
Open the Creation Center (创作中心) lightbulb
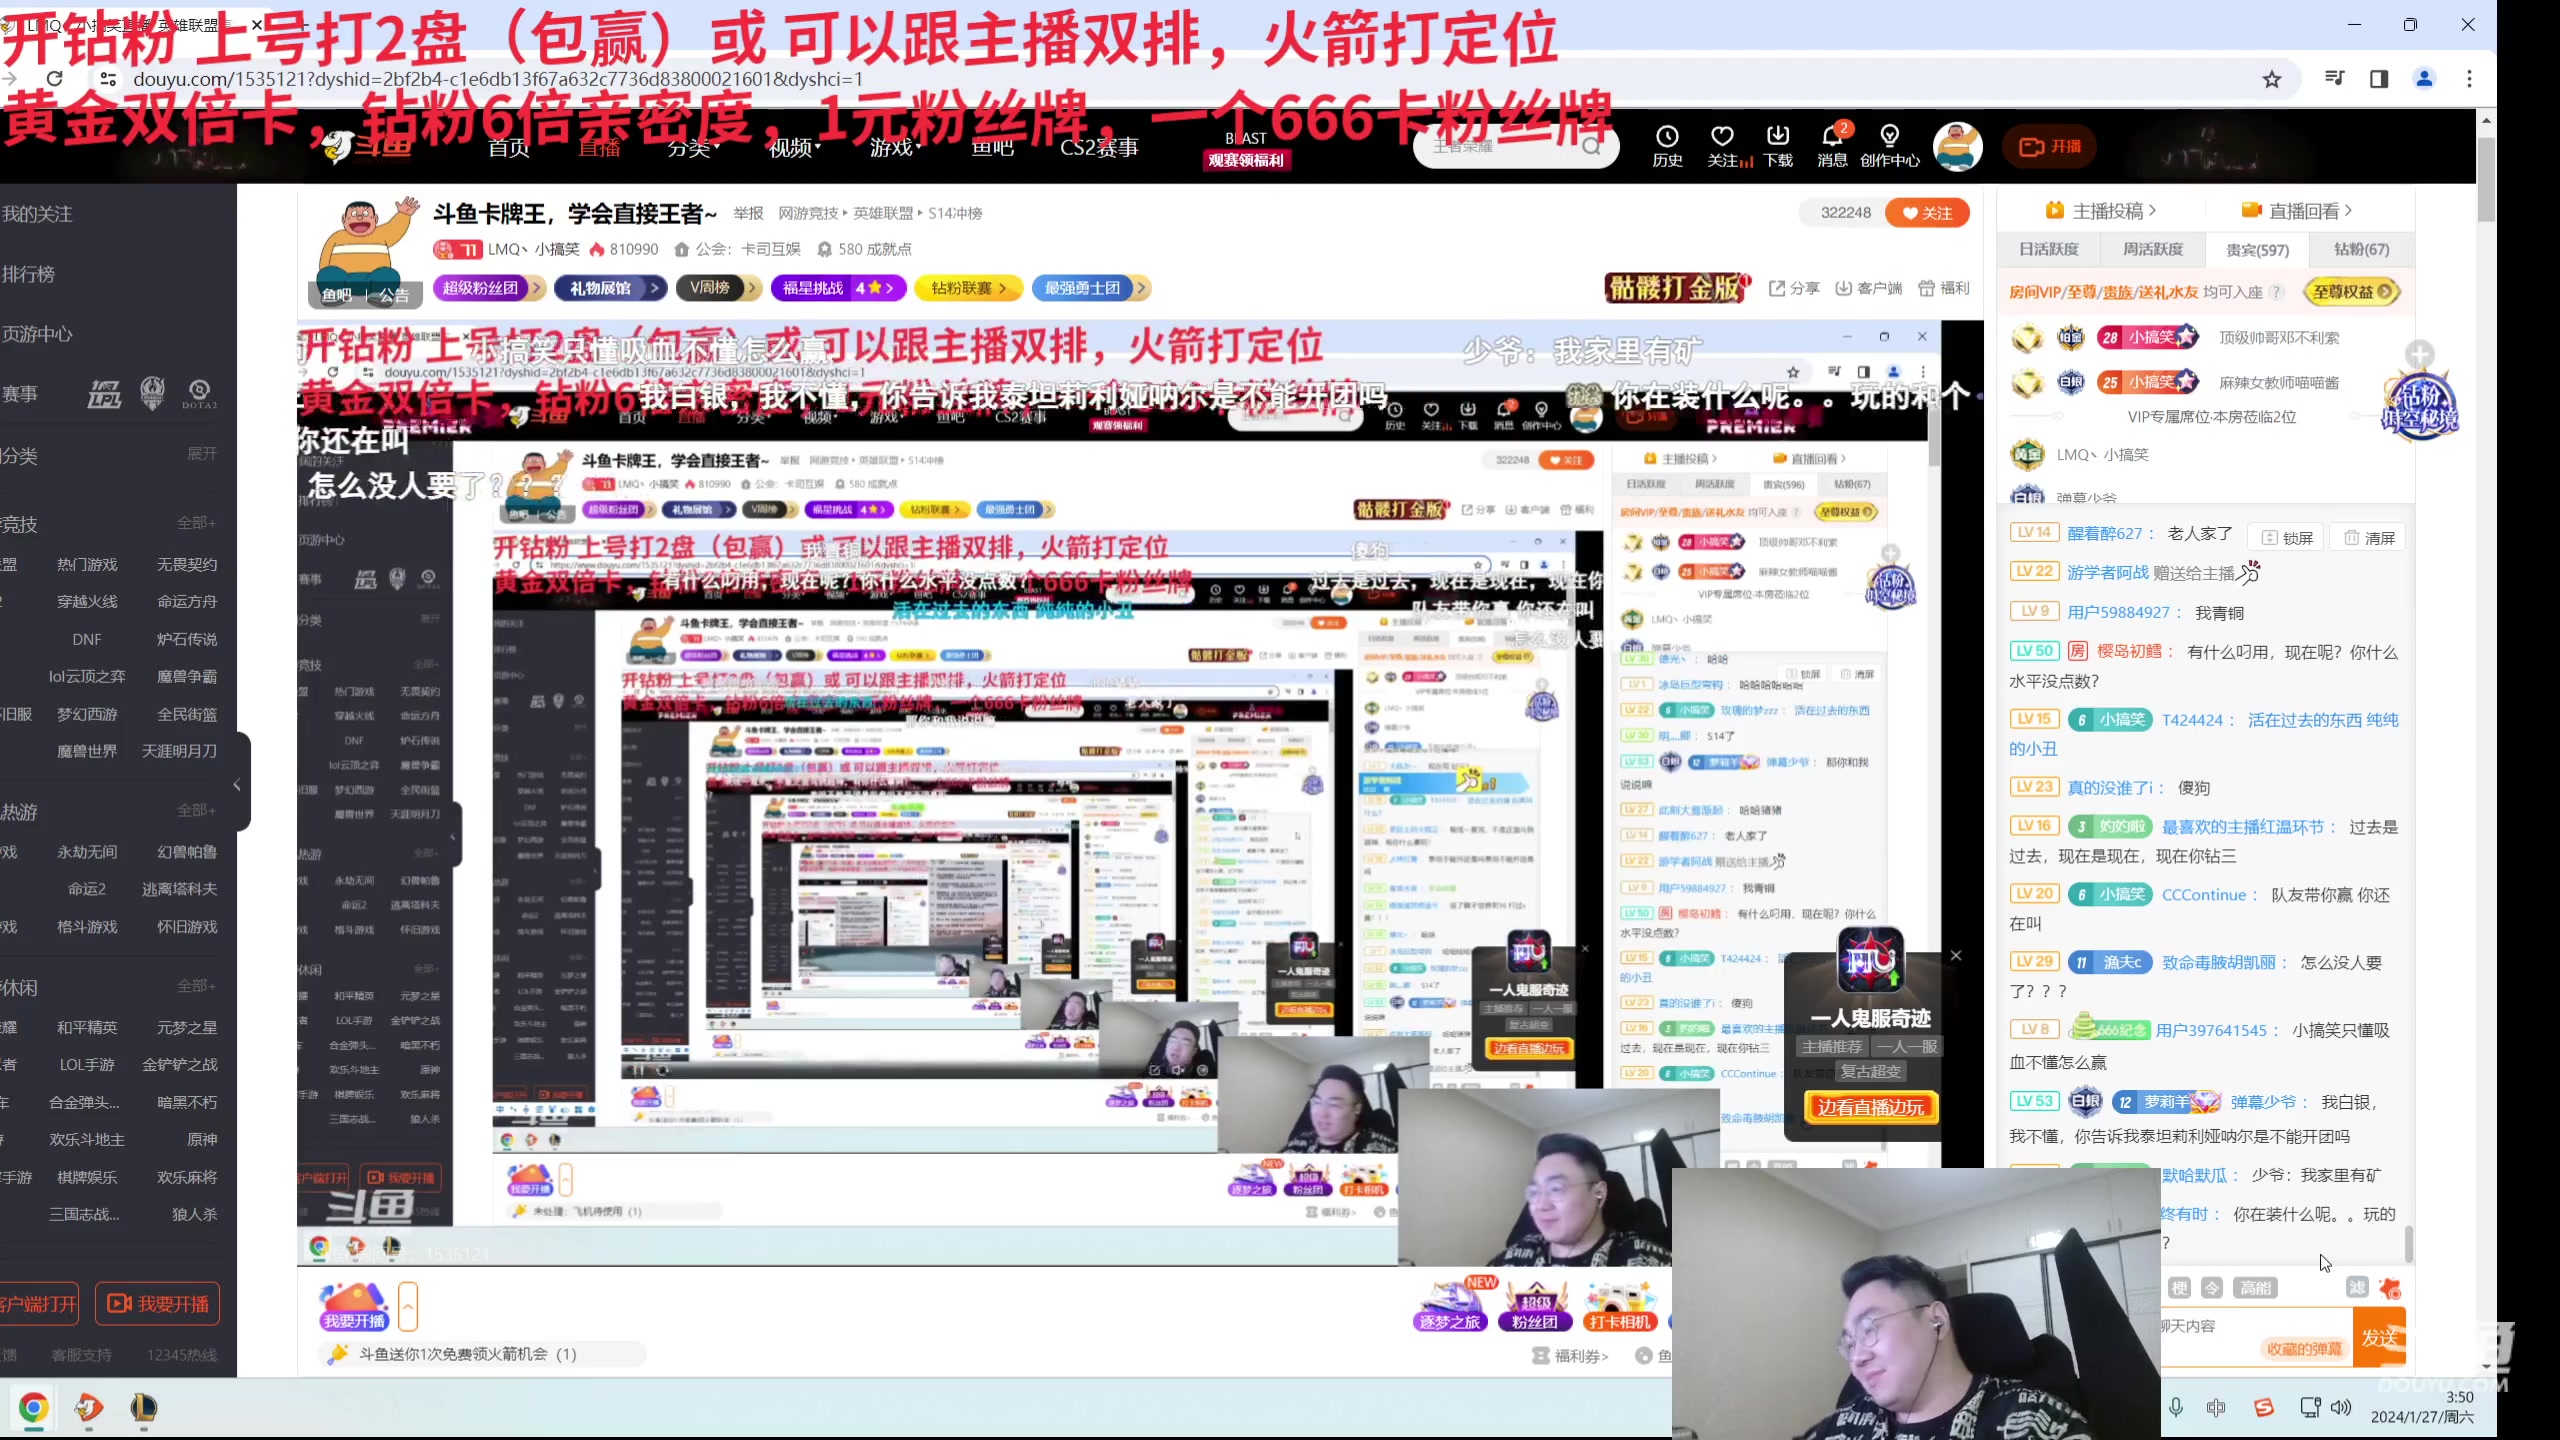[1889, 146]
